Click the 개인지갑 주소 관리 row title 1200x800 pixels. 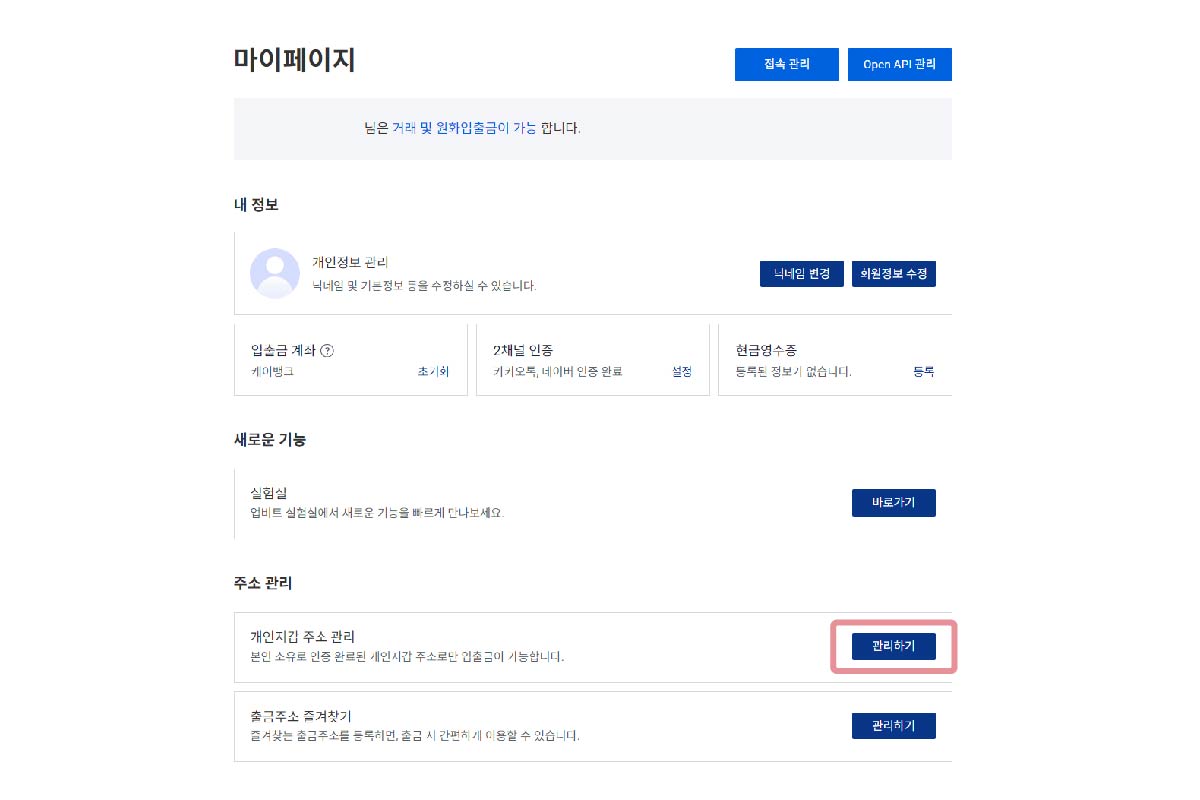[x=302, y=637]
